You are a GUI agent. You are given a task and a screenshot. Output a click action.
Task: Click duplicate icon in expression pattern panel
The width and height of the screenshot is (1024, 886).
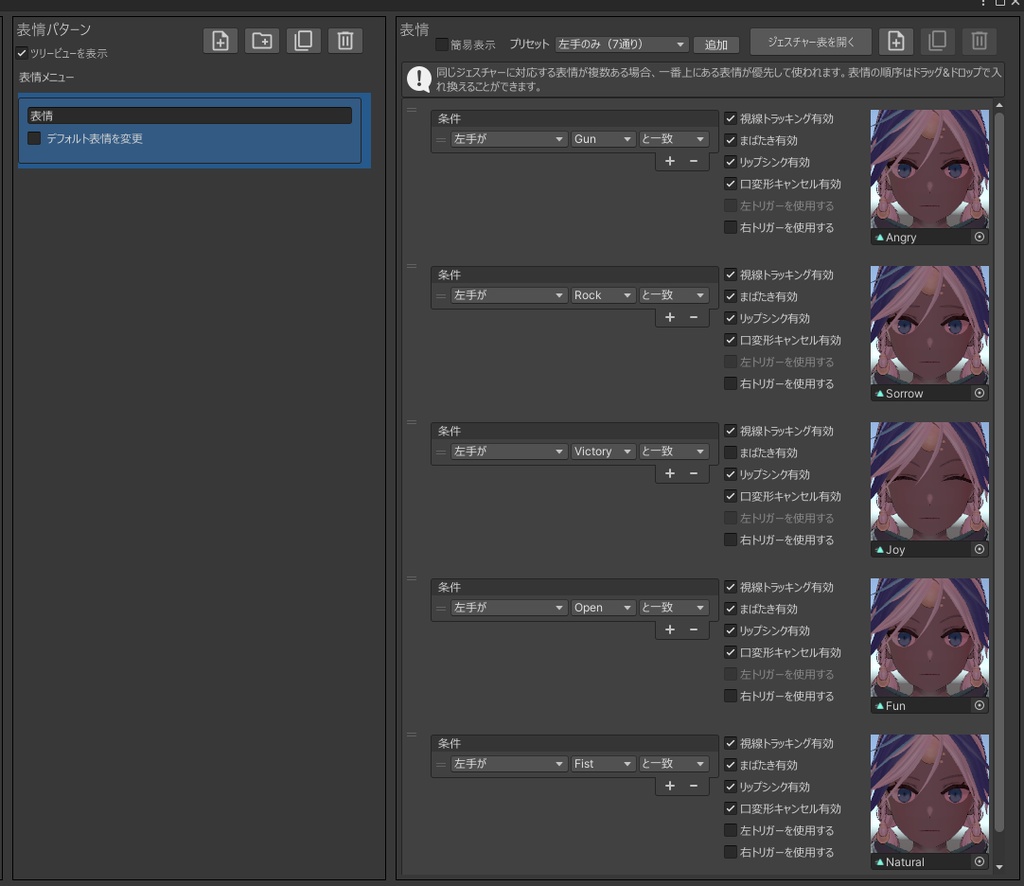click(304, 41)
